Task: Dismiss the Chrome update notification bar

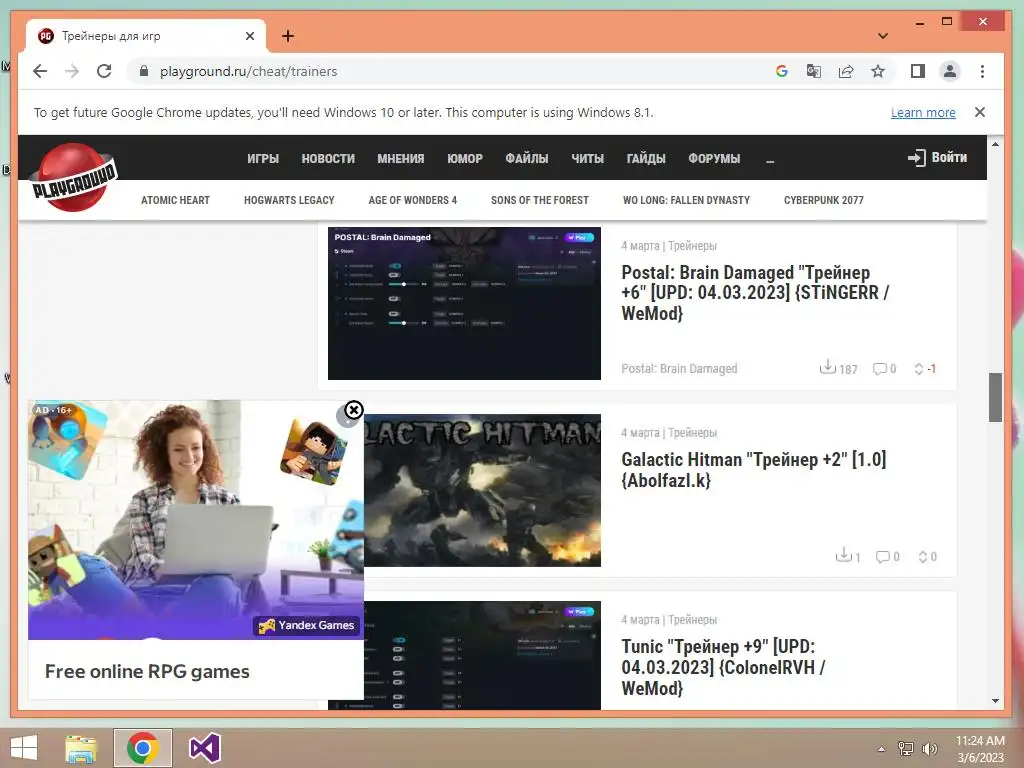Action: [x=980, y=112]
